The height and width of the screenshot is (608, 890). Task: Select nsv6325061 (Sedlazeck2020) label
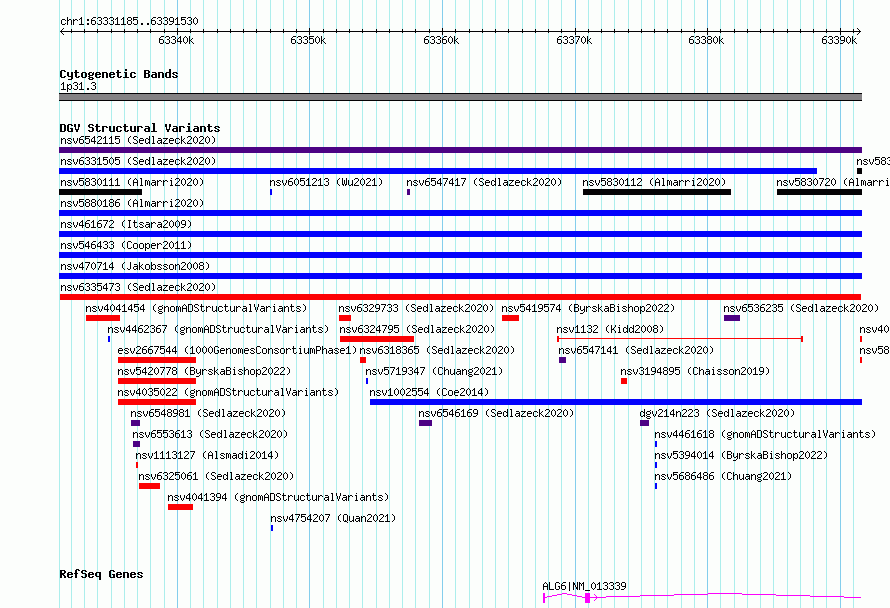click(216, 476)
